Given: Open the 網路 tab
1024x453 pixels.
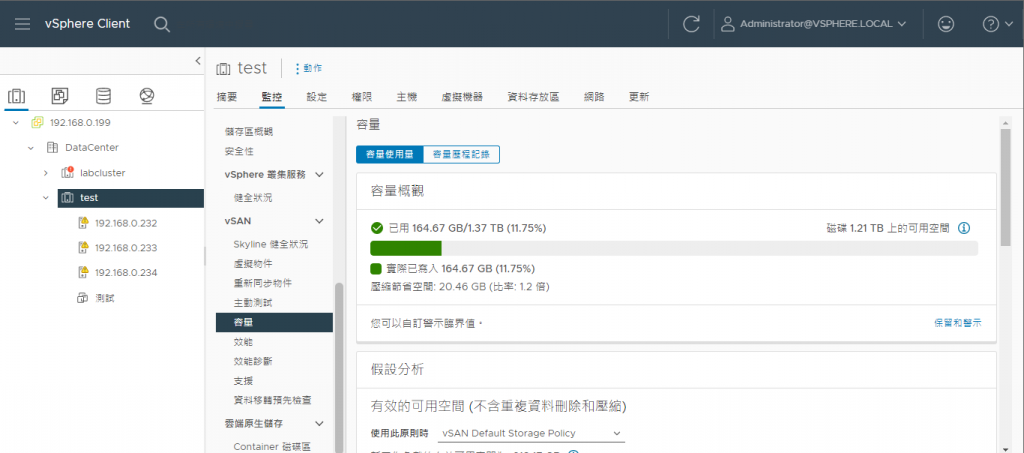Looking at the screenshot, I should point(594,97).
